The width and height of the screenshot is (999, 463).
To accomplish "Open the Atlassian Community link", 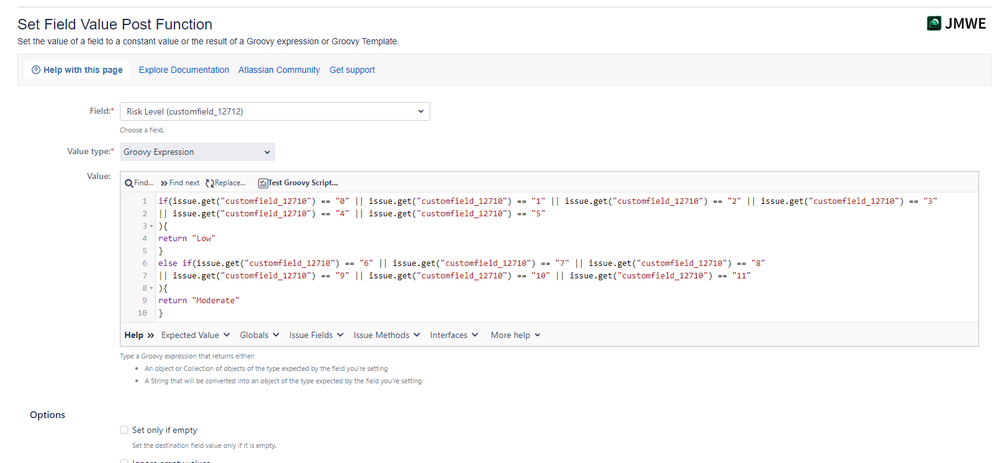I will click(279, 70).
